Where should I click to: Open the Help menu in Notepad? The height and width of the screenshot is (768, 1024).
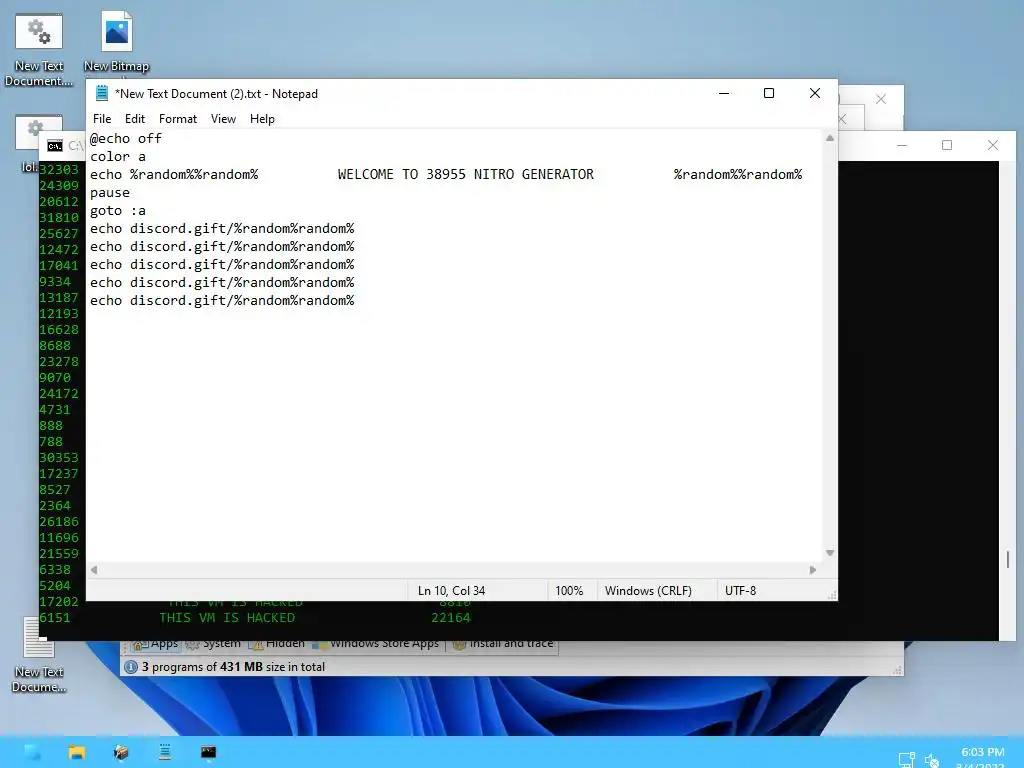click(x=262, y=119)
